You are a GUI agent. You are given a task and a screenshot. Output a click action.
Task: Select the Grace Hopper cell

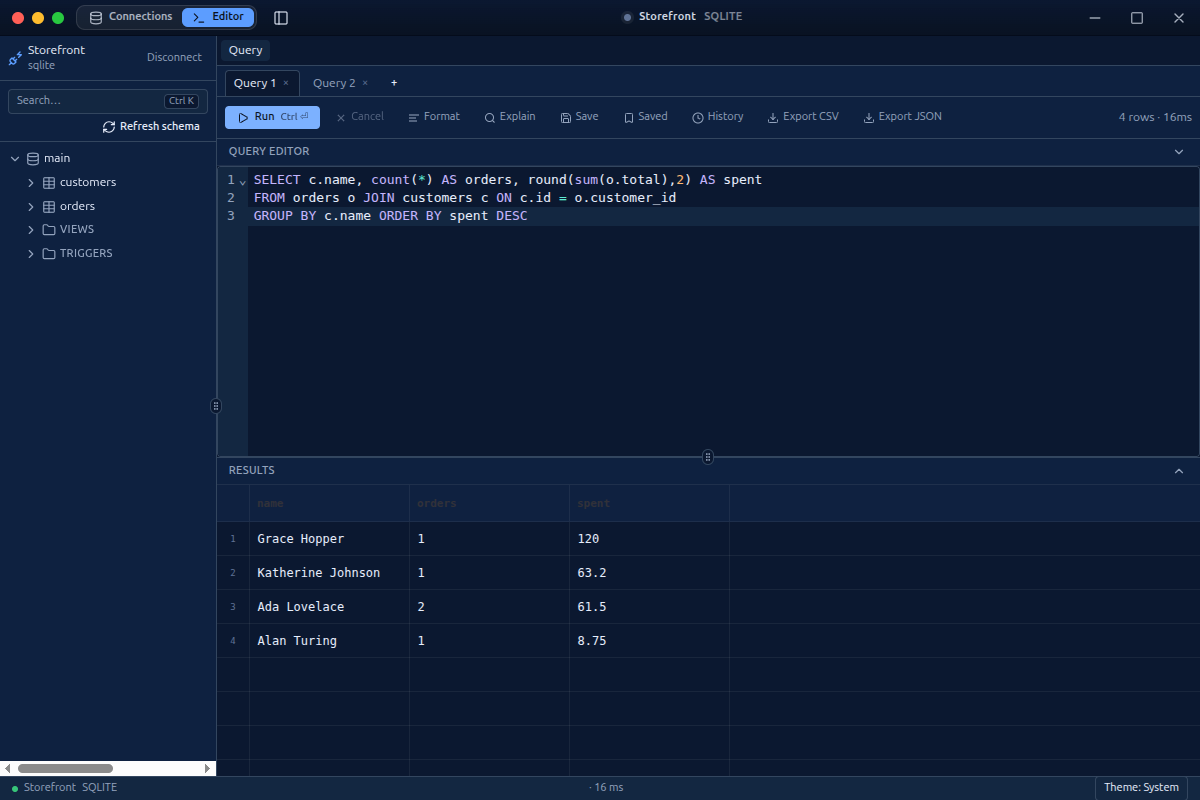click(329, 539)
